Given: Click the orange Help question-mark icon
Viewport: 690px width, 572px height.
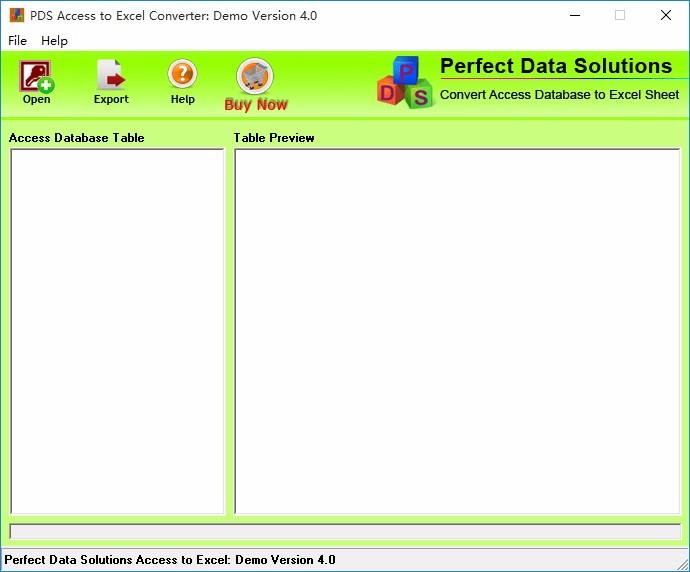Looking at the screenshot, I should 182,73.
